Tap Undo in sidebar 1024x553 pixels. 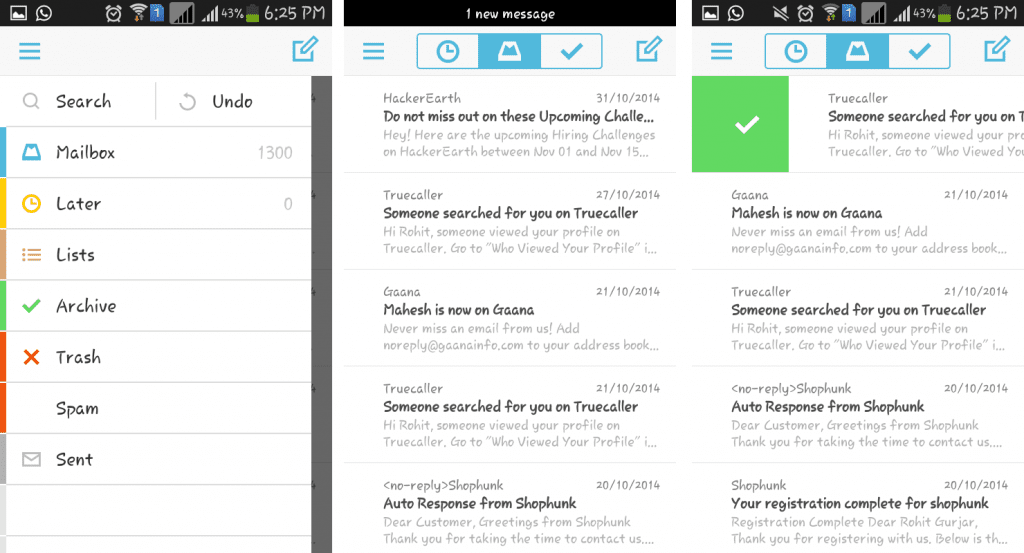(233, 101)
